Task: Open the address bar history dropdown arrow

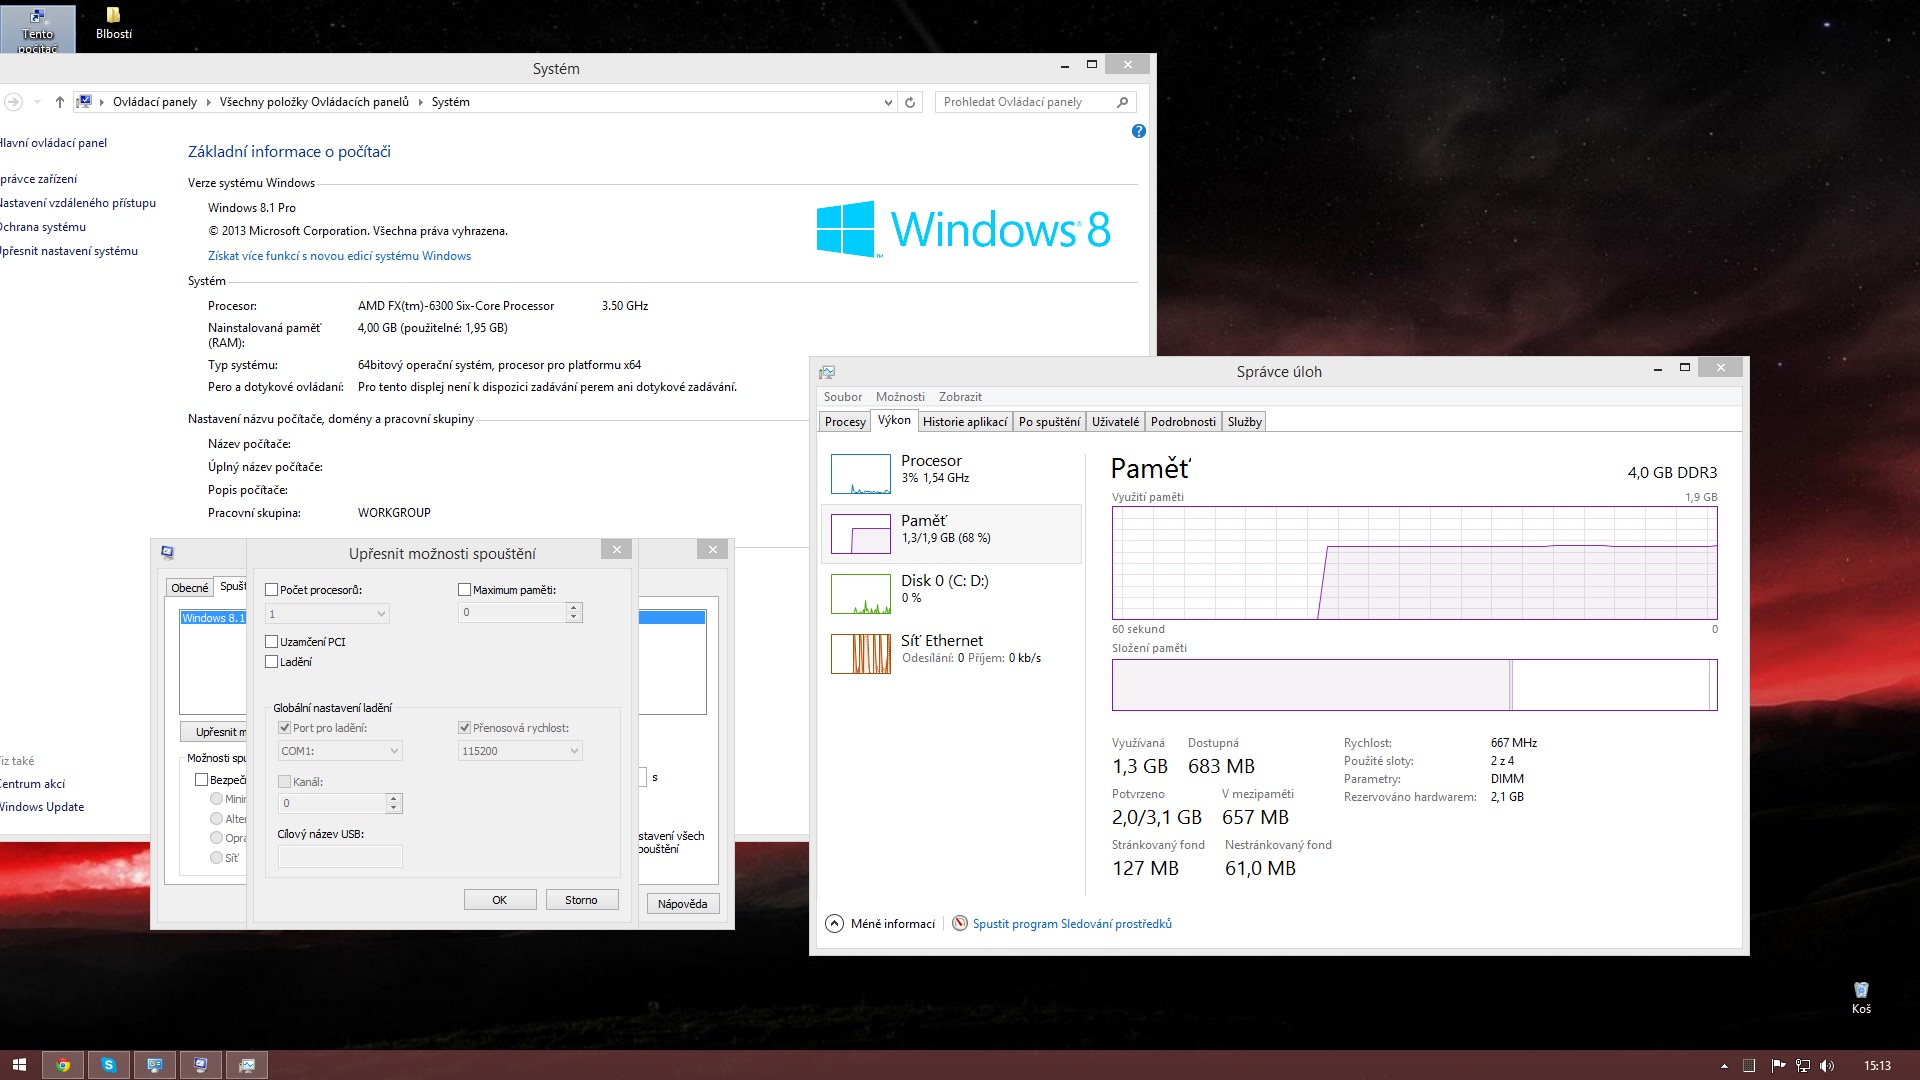Action: (x=888, y=102)
